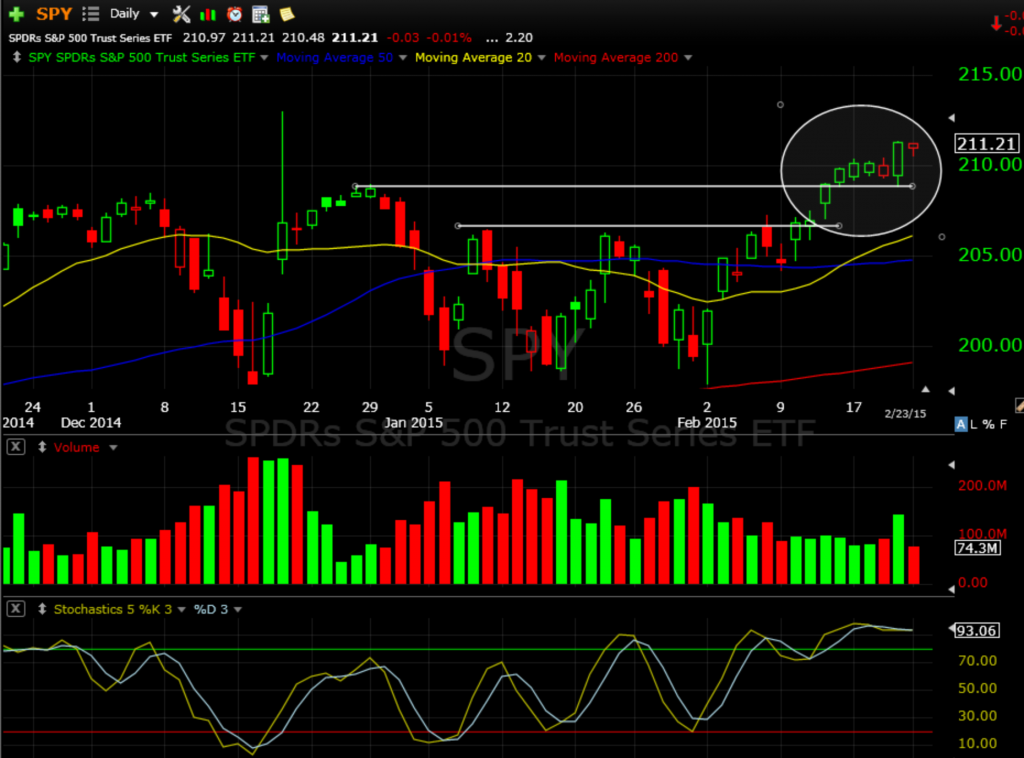This screenshot has height=758, width=1024.
Task: Click the %D 3 label
Action: (211, 609)
